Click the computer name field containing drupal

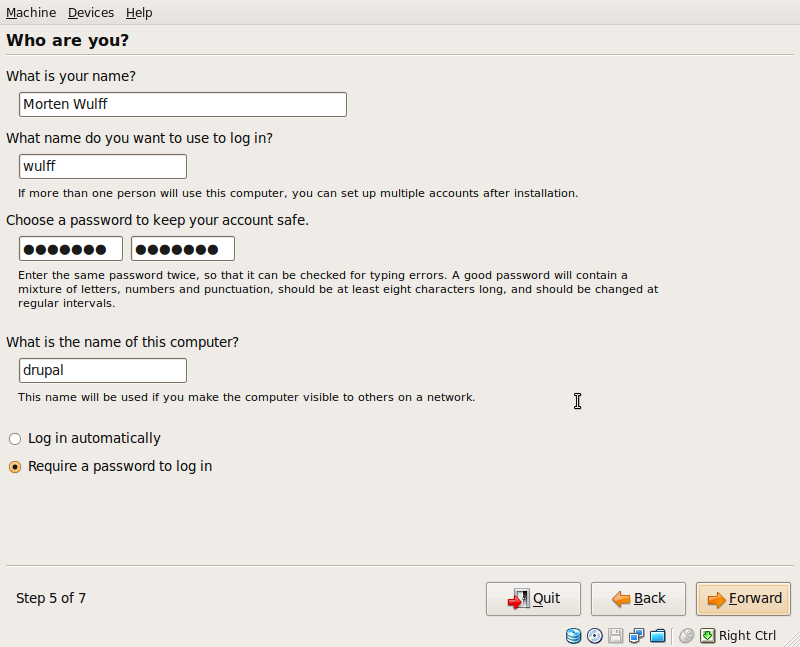click(103, 370)
